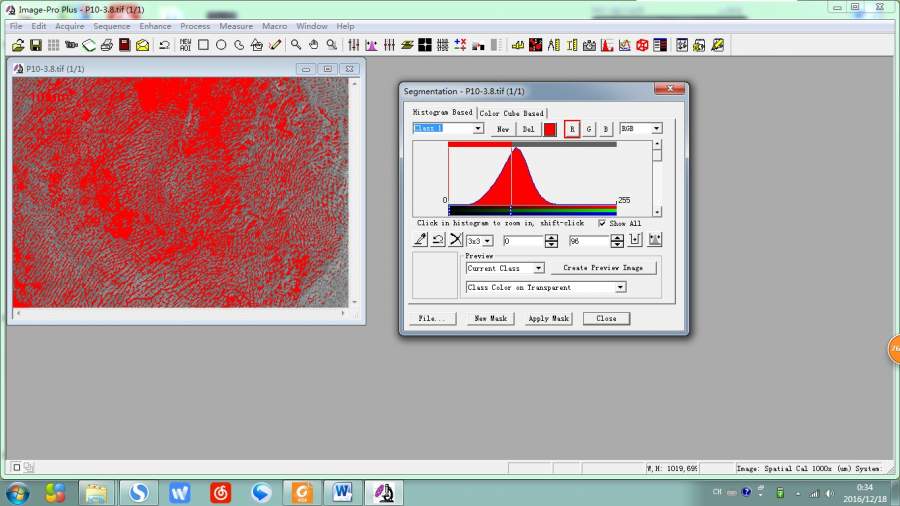Open the Class Color on Transparent dropdown
900x506 pixels.
coord(620,288)
